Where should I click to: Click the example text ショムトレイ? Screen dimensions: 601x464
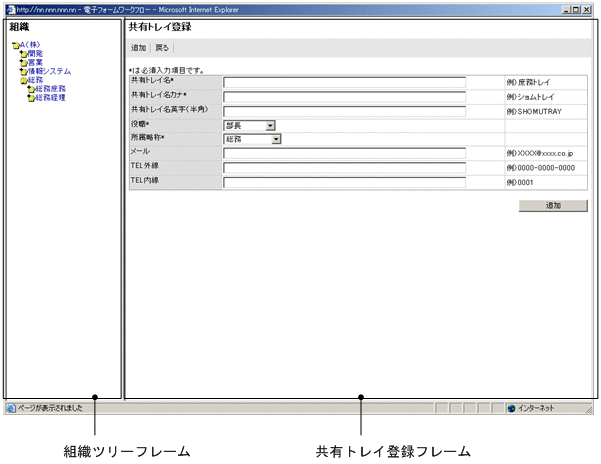coord(536,97)
